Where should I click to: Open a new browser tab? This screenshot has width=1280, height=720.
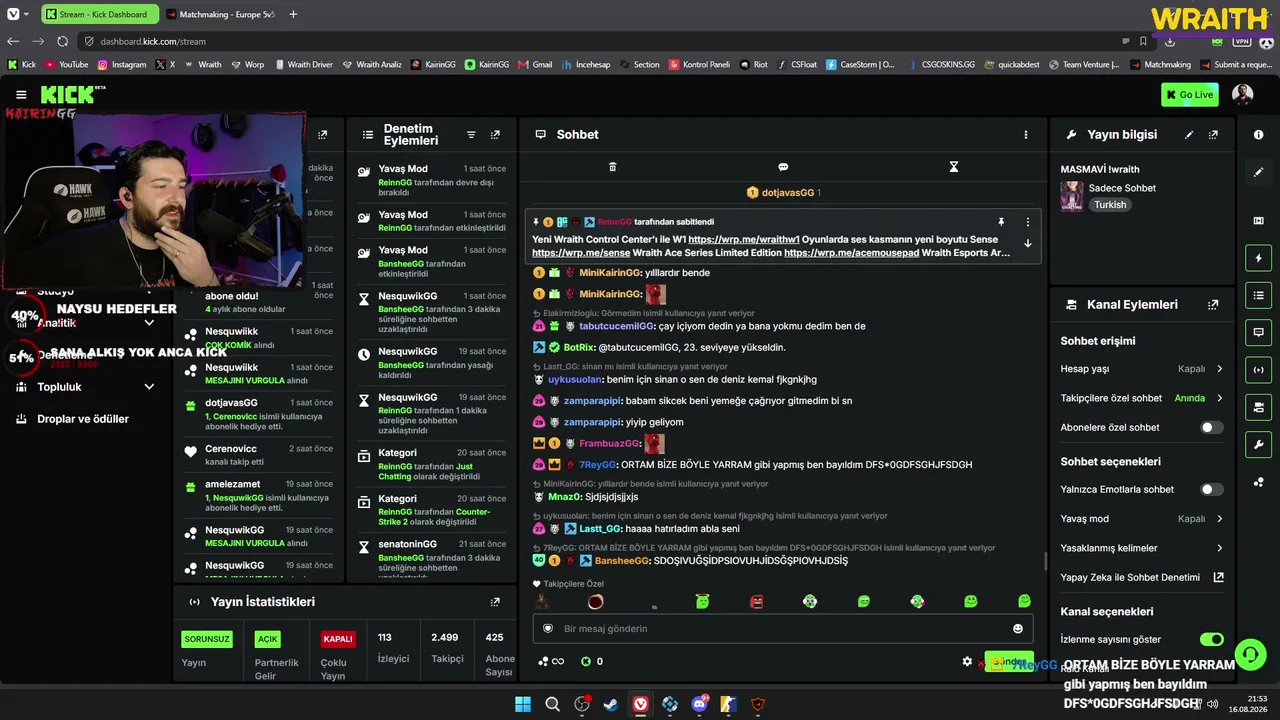point(293,14)
